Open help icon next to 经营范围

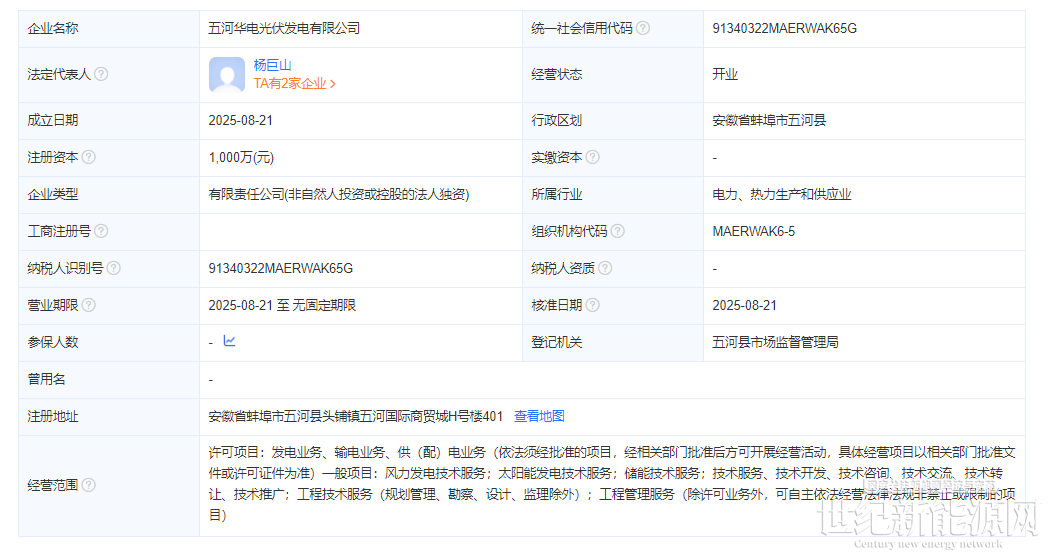[x=89, y=485]
